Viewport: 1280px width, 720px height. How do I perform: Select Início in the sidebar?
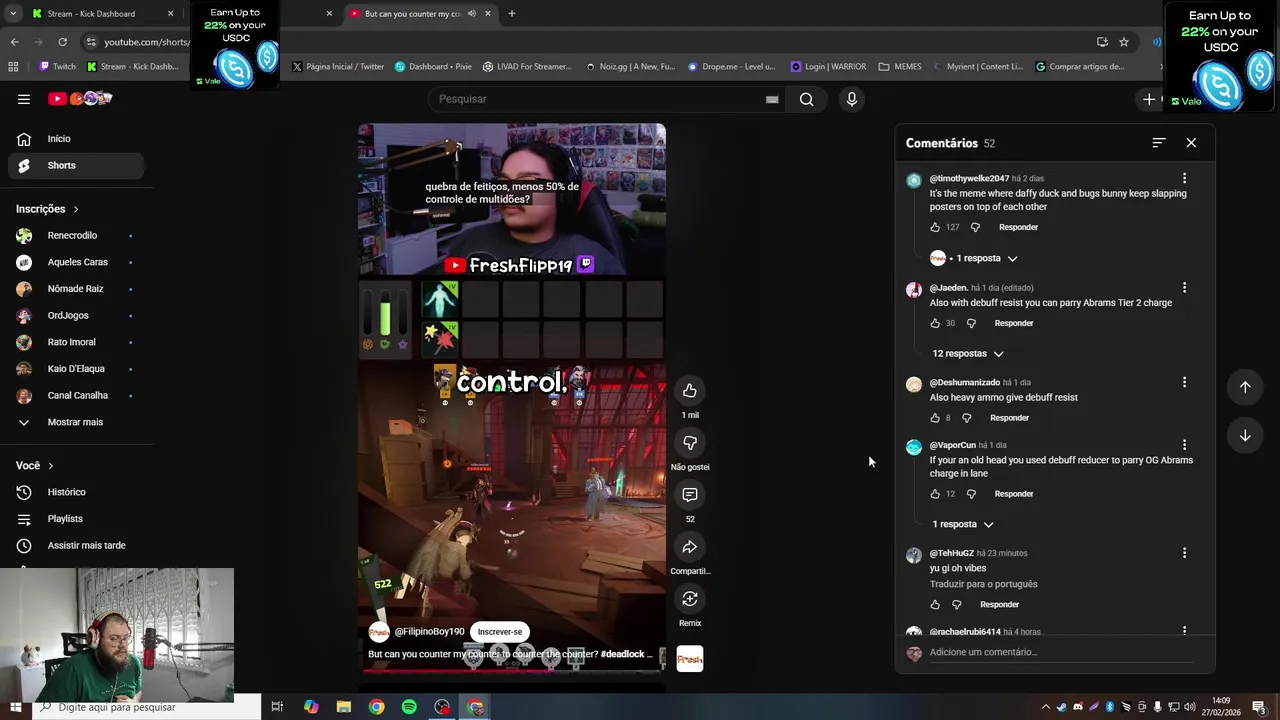[x=75, y=139]
